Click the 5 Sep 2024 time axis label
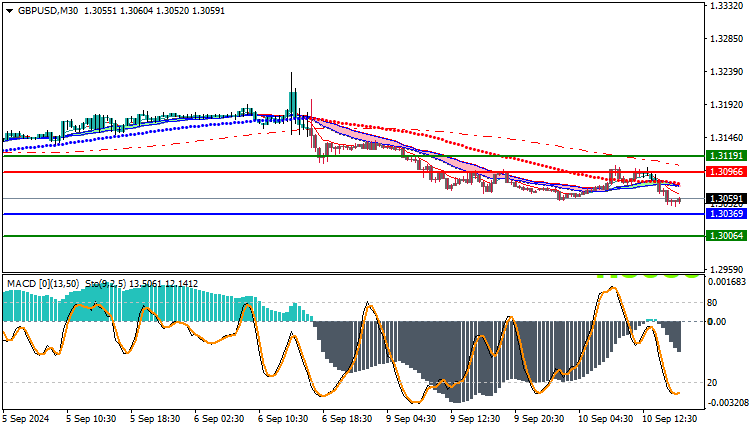Viewport: 750px width, 430px height. (x=26, y=419)
